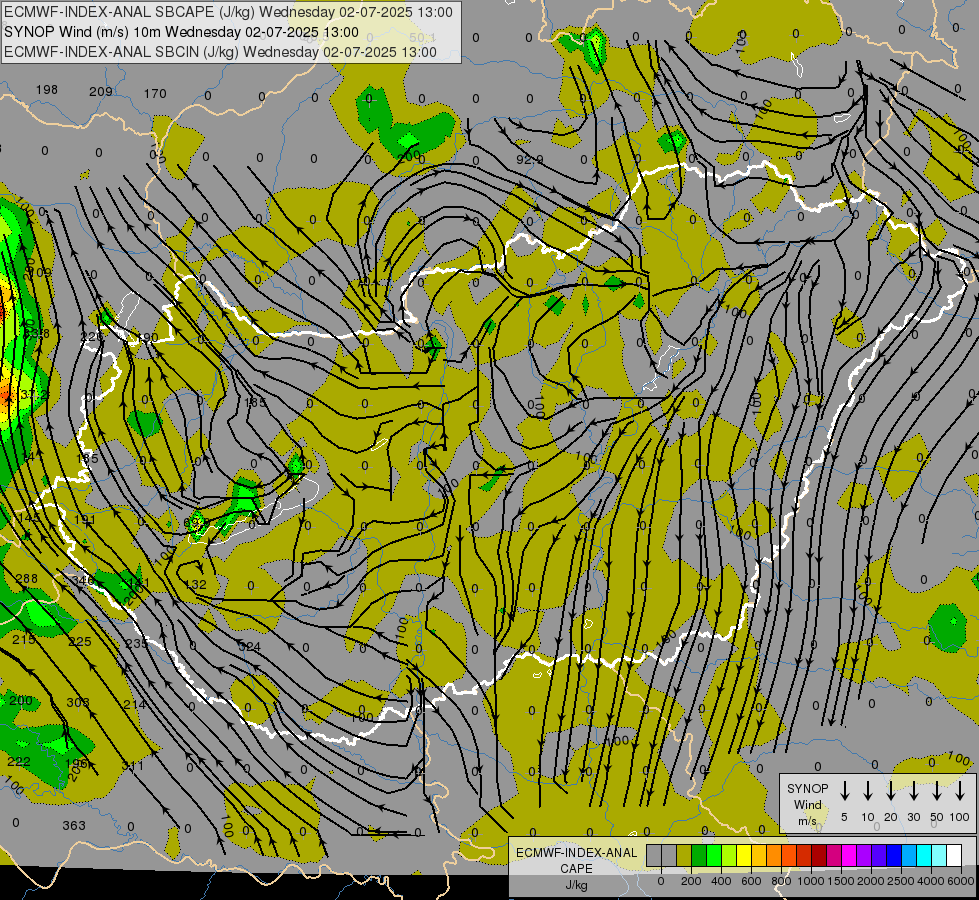Click the map value '311'
The height and width of the screenshot is (900, 979).
(x=132, y=766)
